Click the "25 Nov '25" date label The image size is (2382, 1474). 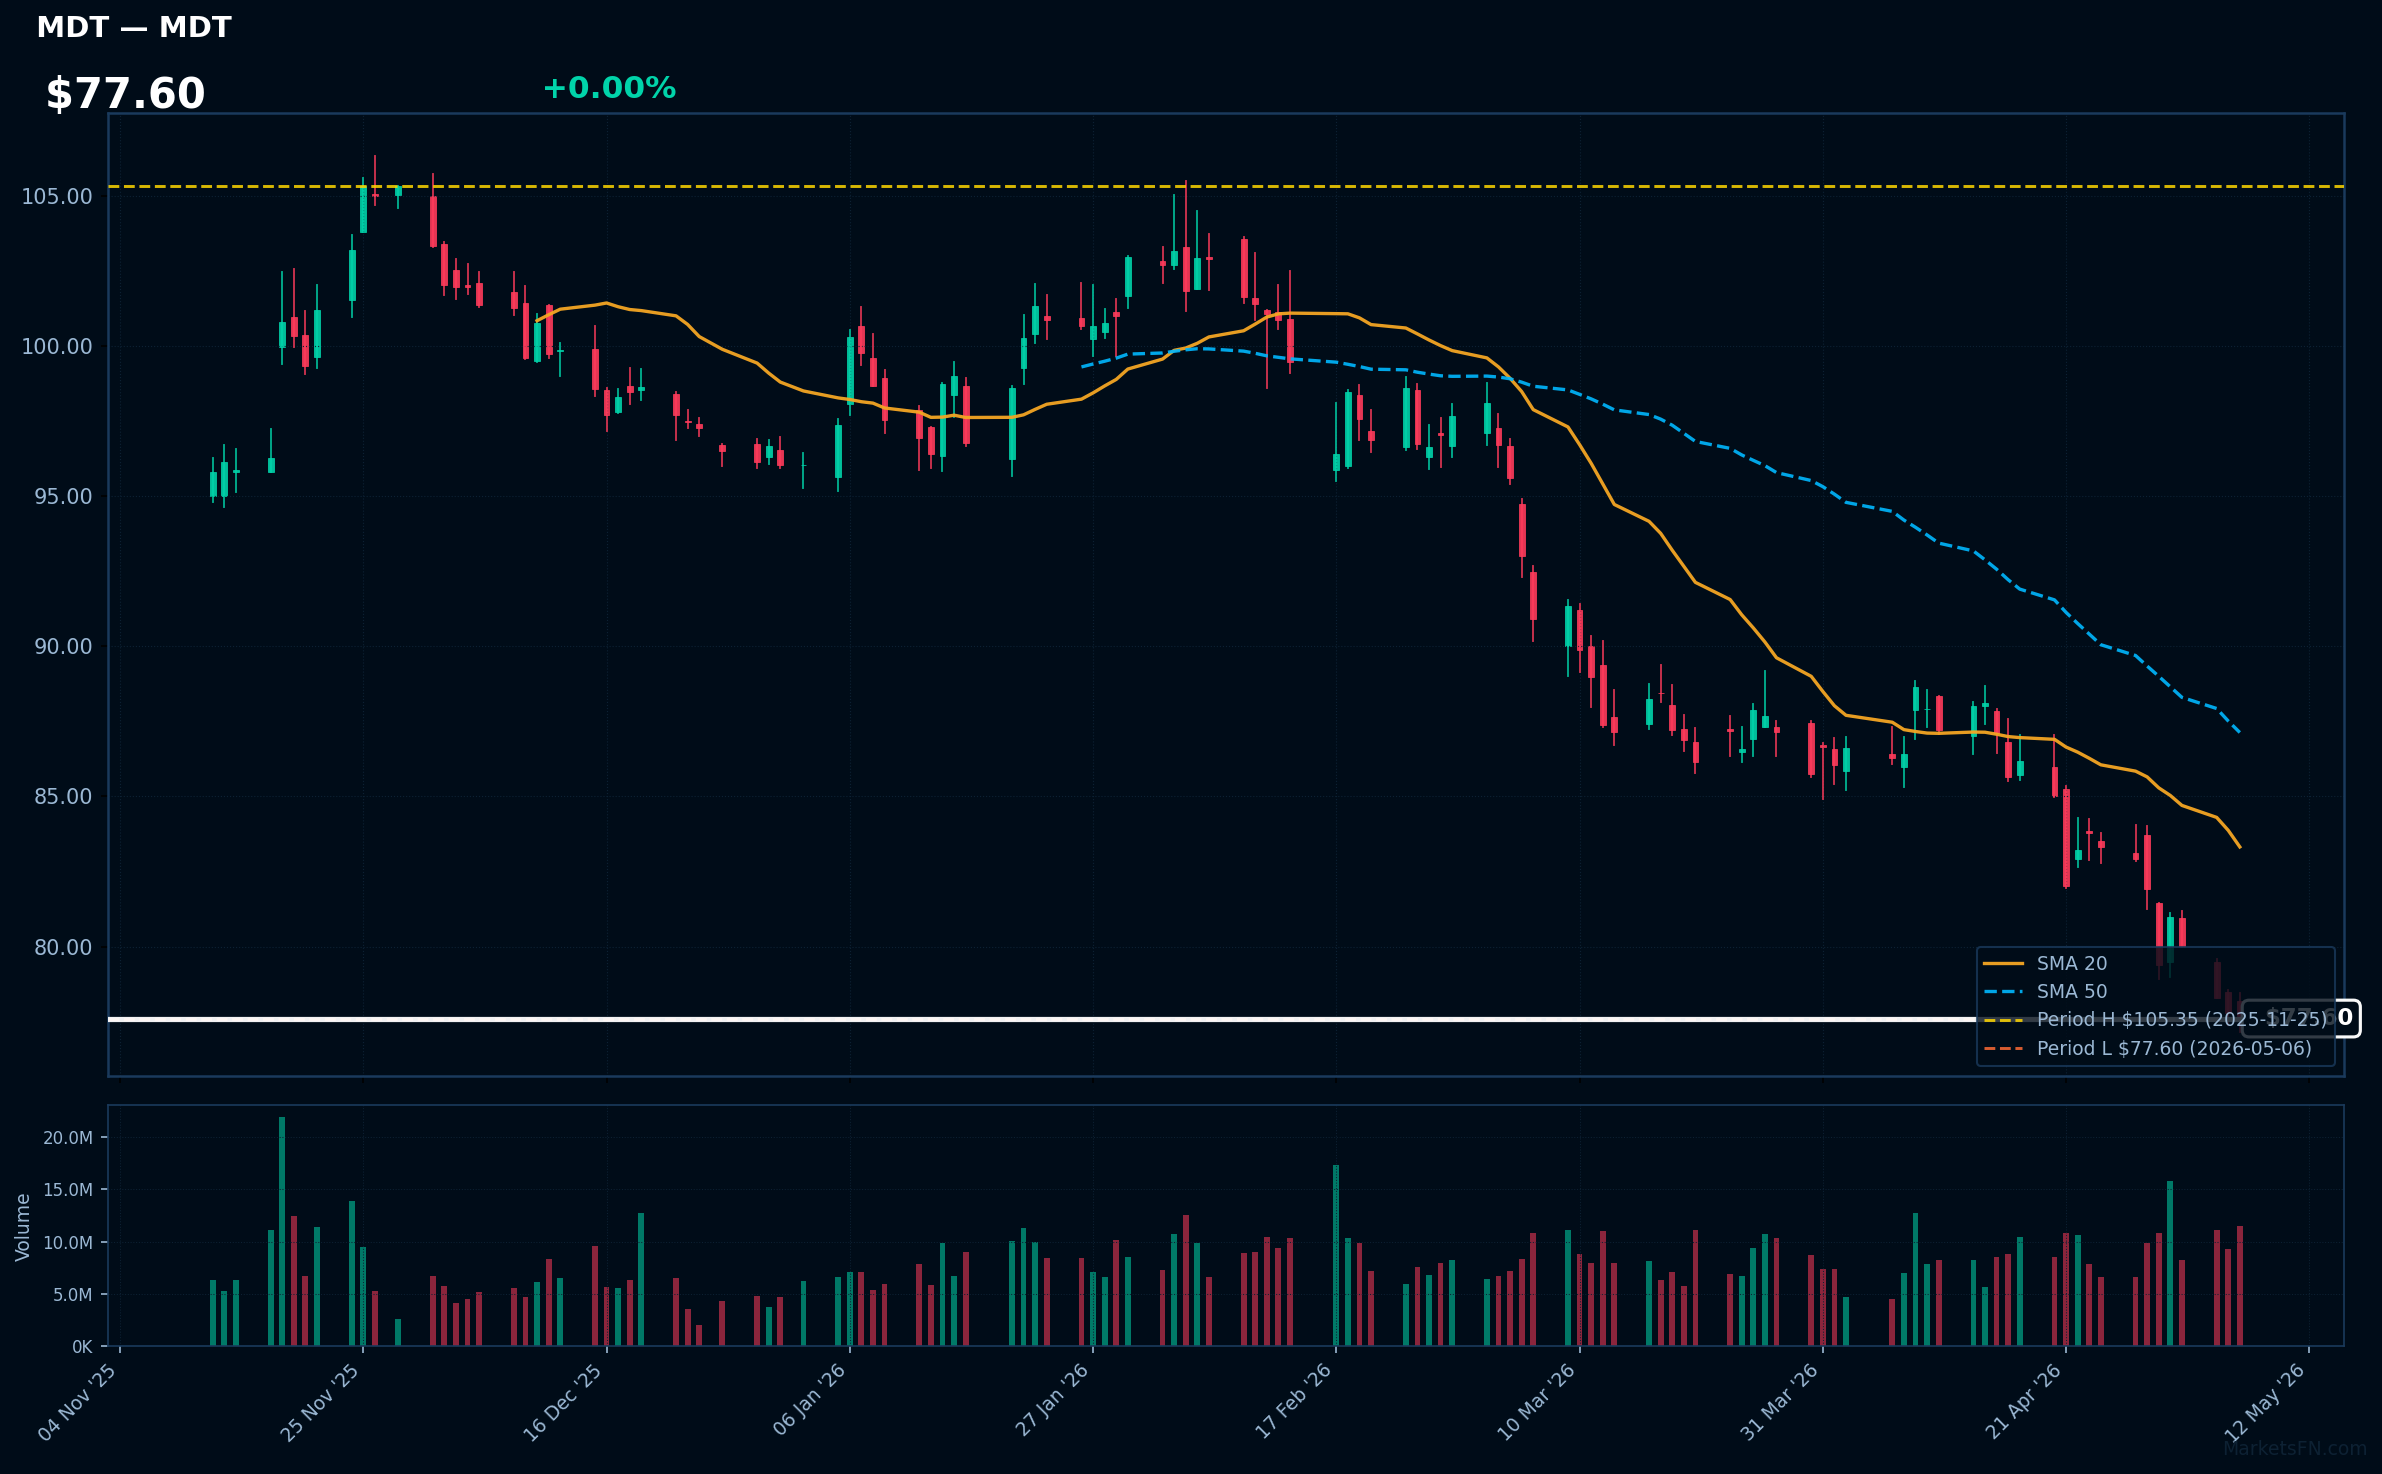click(320, 1402)
